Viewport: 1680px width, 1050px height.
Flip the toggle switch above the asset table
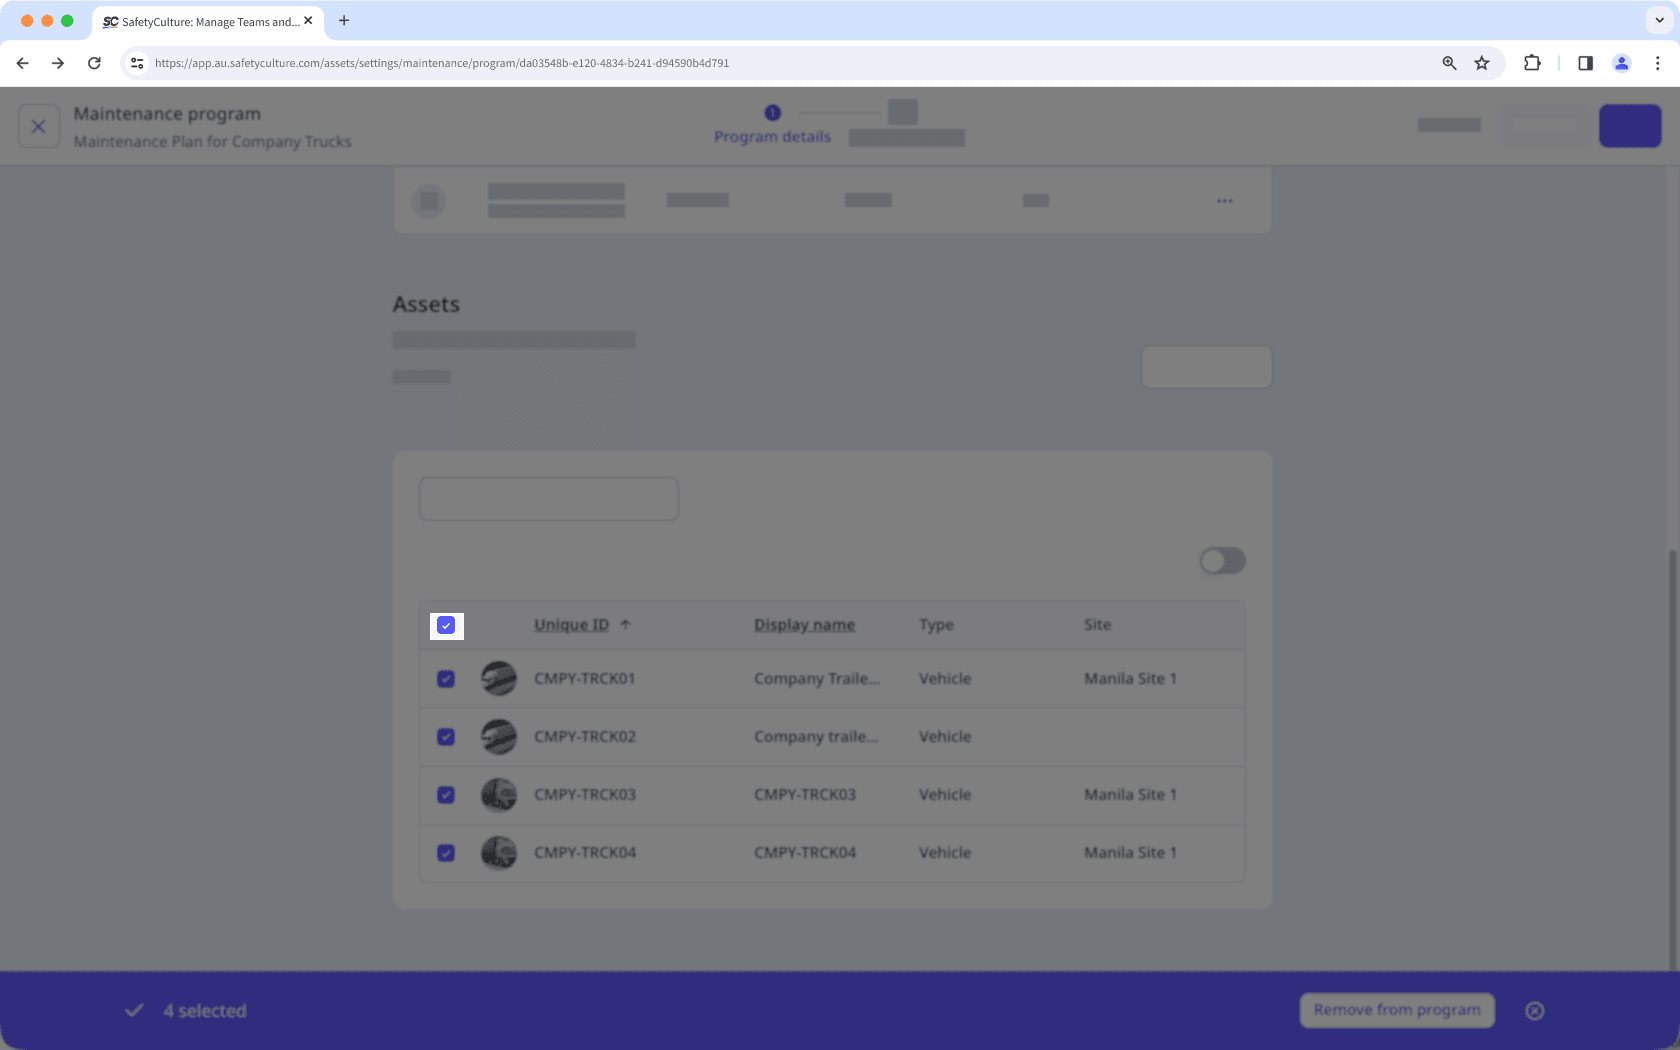point(1221,561)
